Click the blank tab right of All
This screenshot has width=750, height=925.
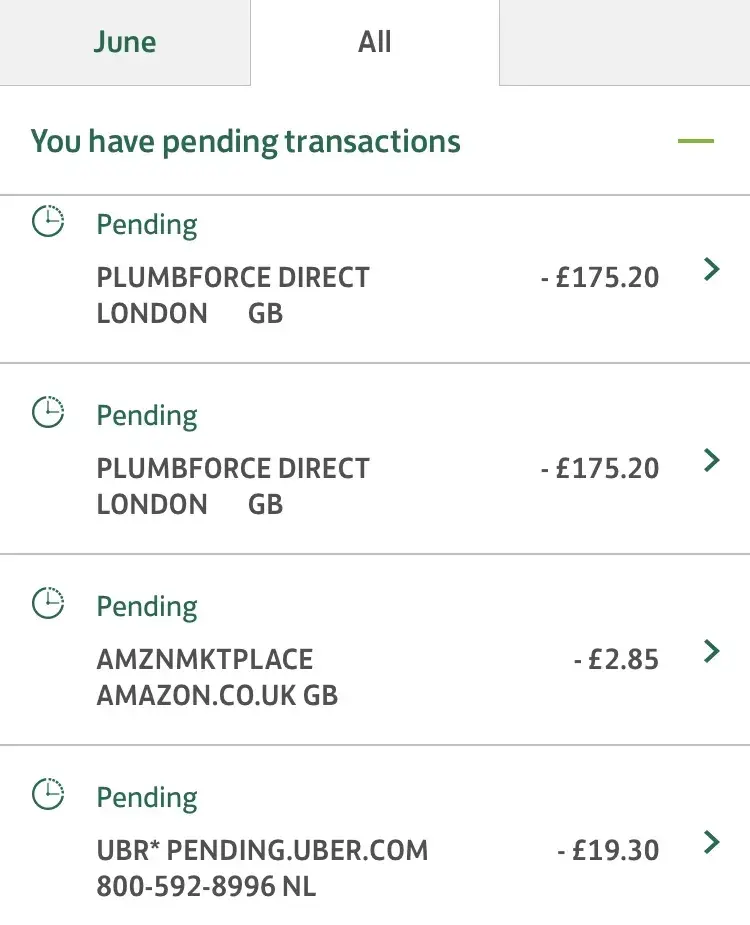coord(624,42)
